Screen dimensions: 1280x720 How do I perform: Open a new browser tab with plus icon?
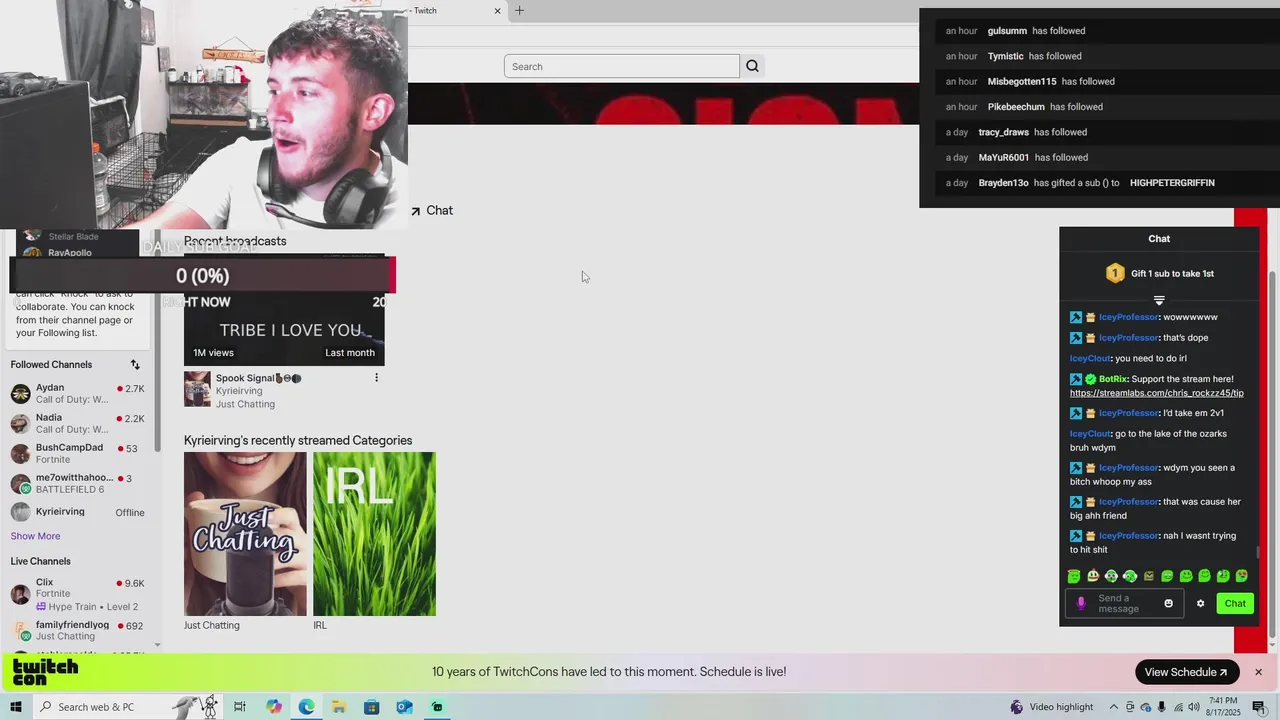tap(519, 10)
